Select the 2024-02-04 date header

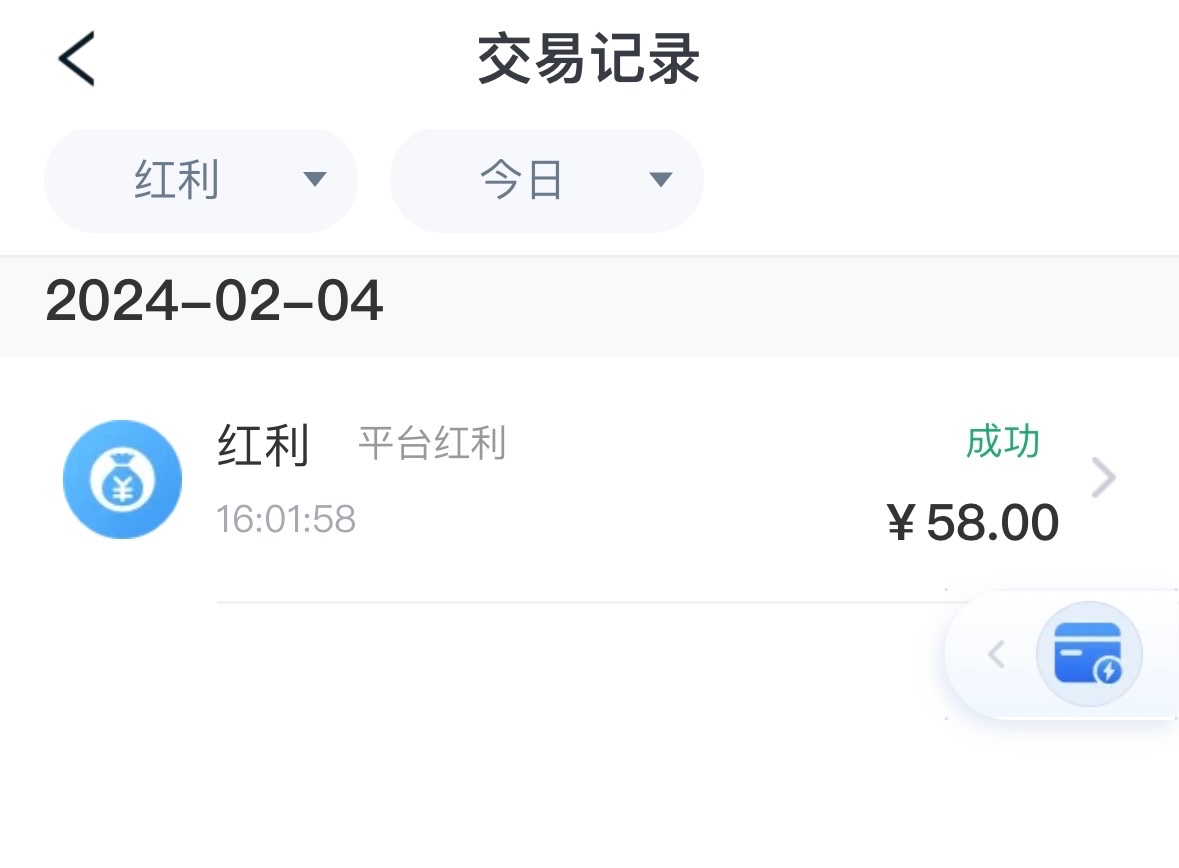[214, 301]
